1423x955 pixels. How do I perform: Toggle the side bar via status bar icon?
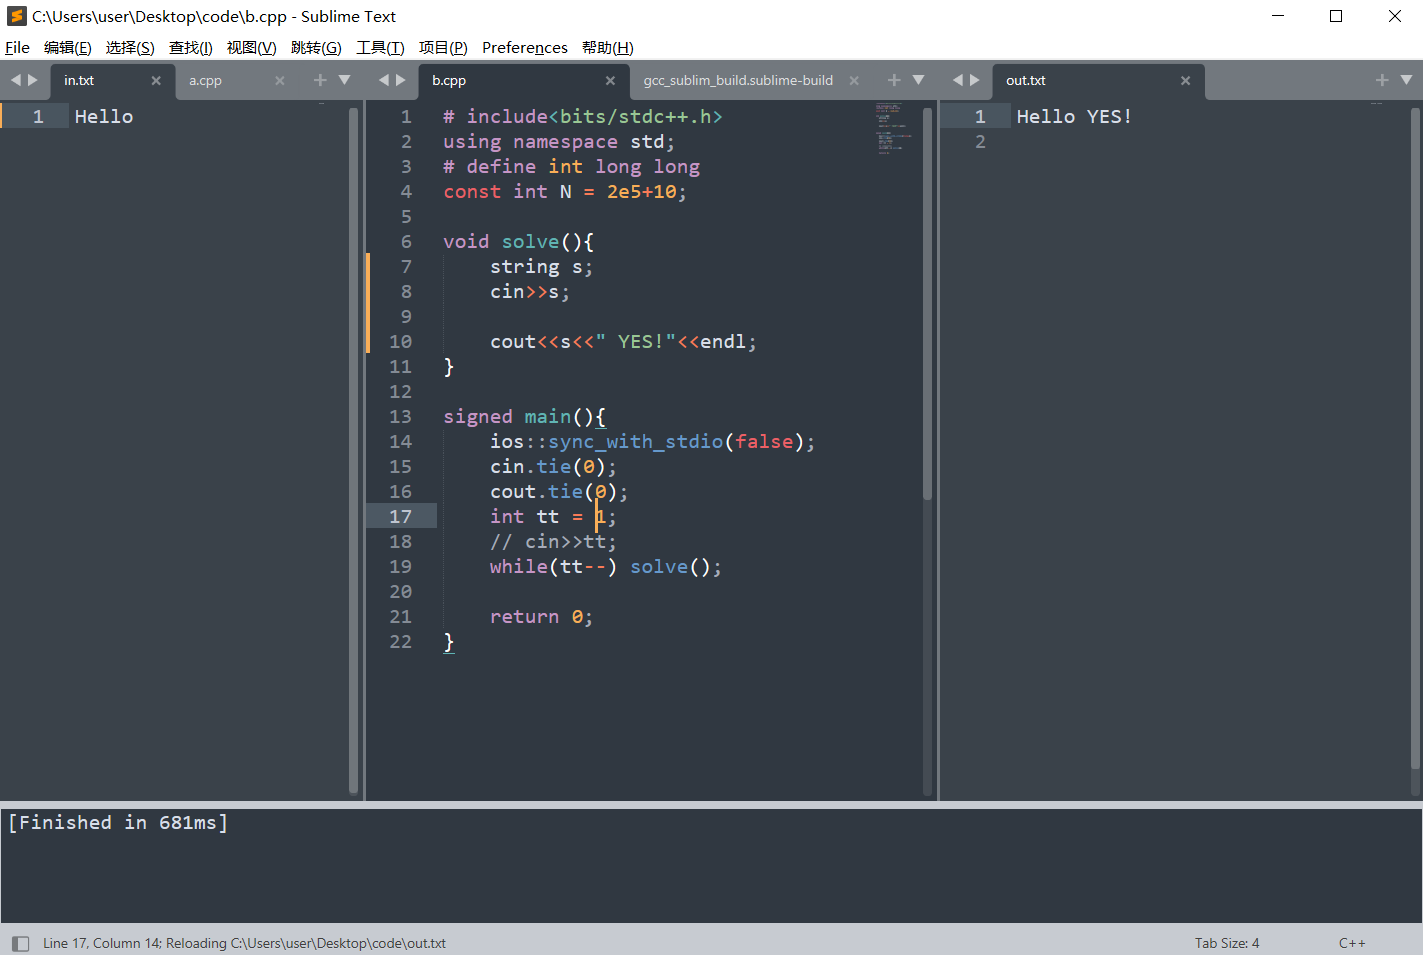(x=20, y=943)
